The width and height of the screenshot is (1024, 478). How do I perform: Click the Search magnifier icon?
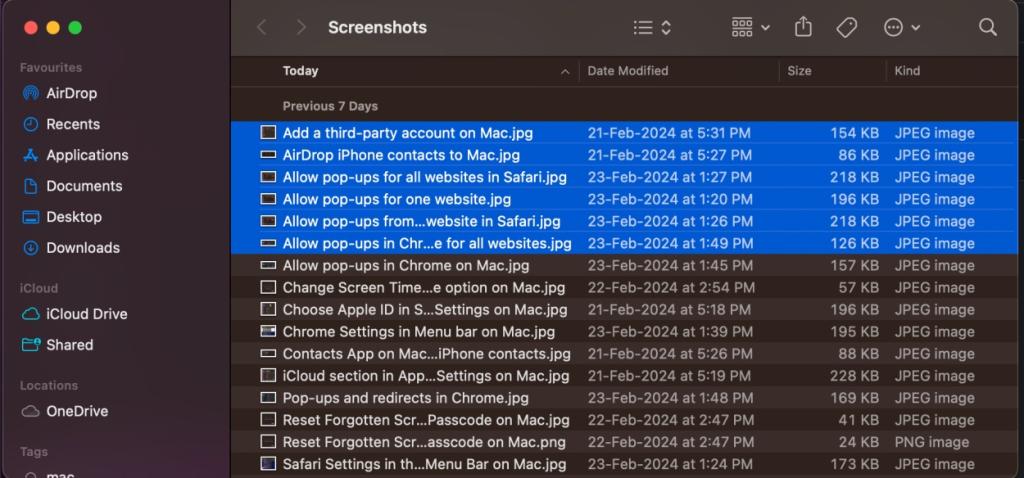[987, 27]
